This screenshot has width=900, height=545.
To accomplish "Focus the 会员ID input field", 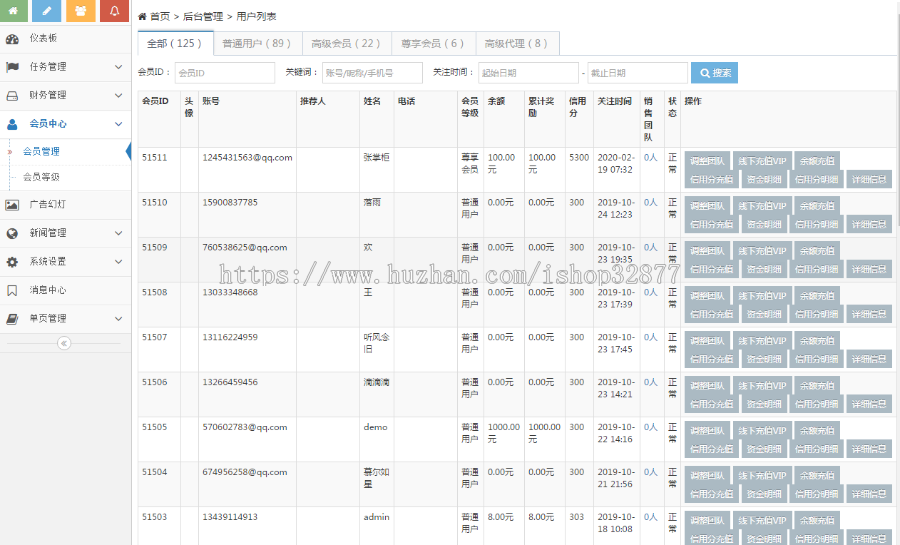I will pos(224,73).
